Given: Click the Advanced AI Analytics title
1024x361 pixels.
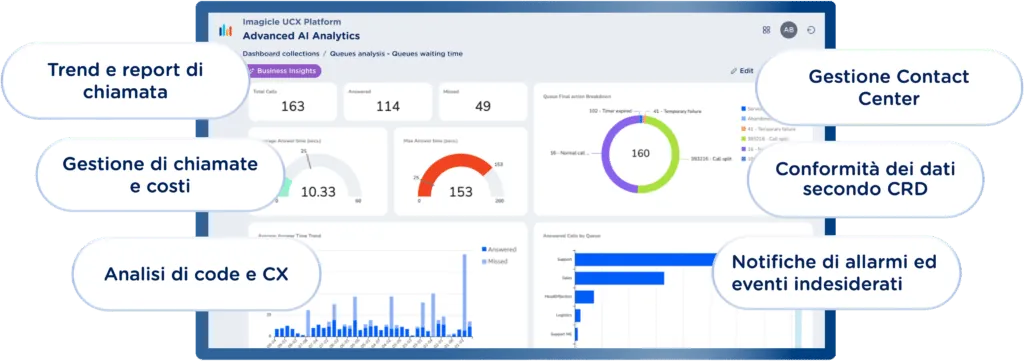Looking at the screenshot, I should tap(301, 36).
